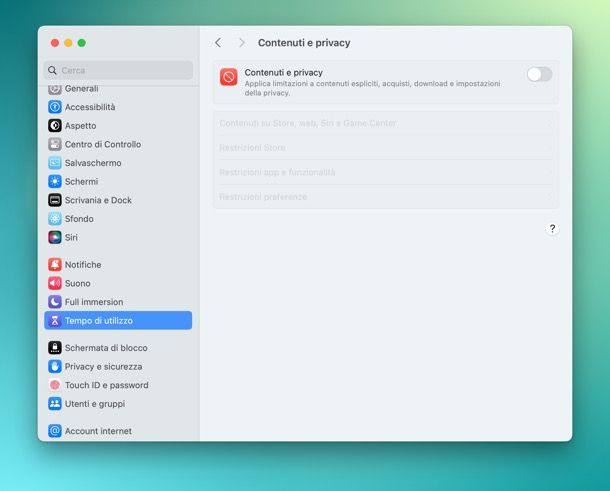
Task: Click the 'Applica limitazioni a contenuti' description
Action: tap(372, 88)
